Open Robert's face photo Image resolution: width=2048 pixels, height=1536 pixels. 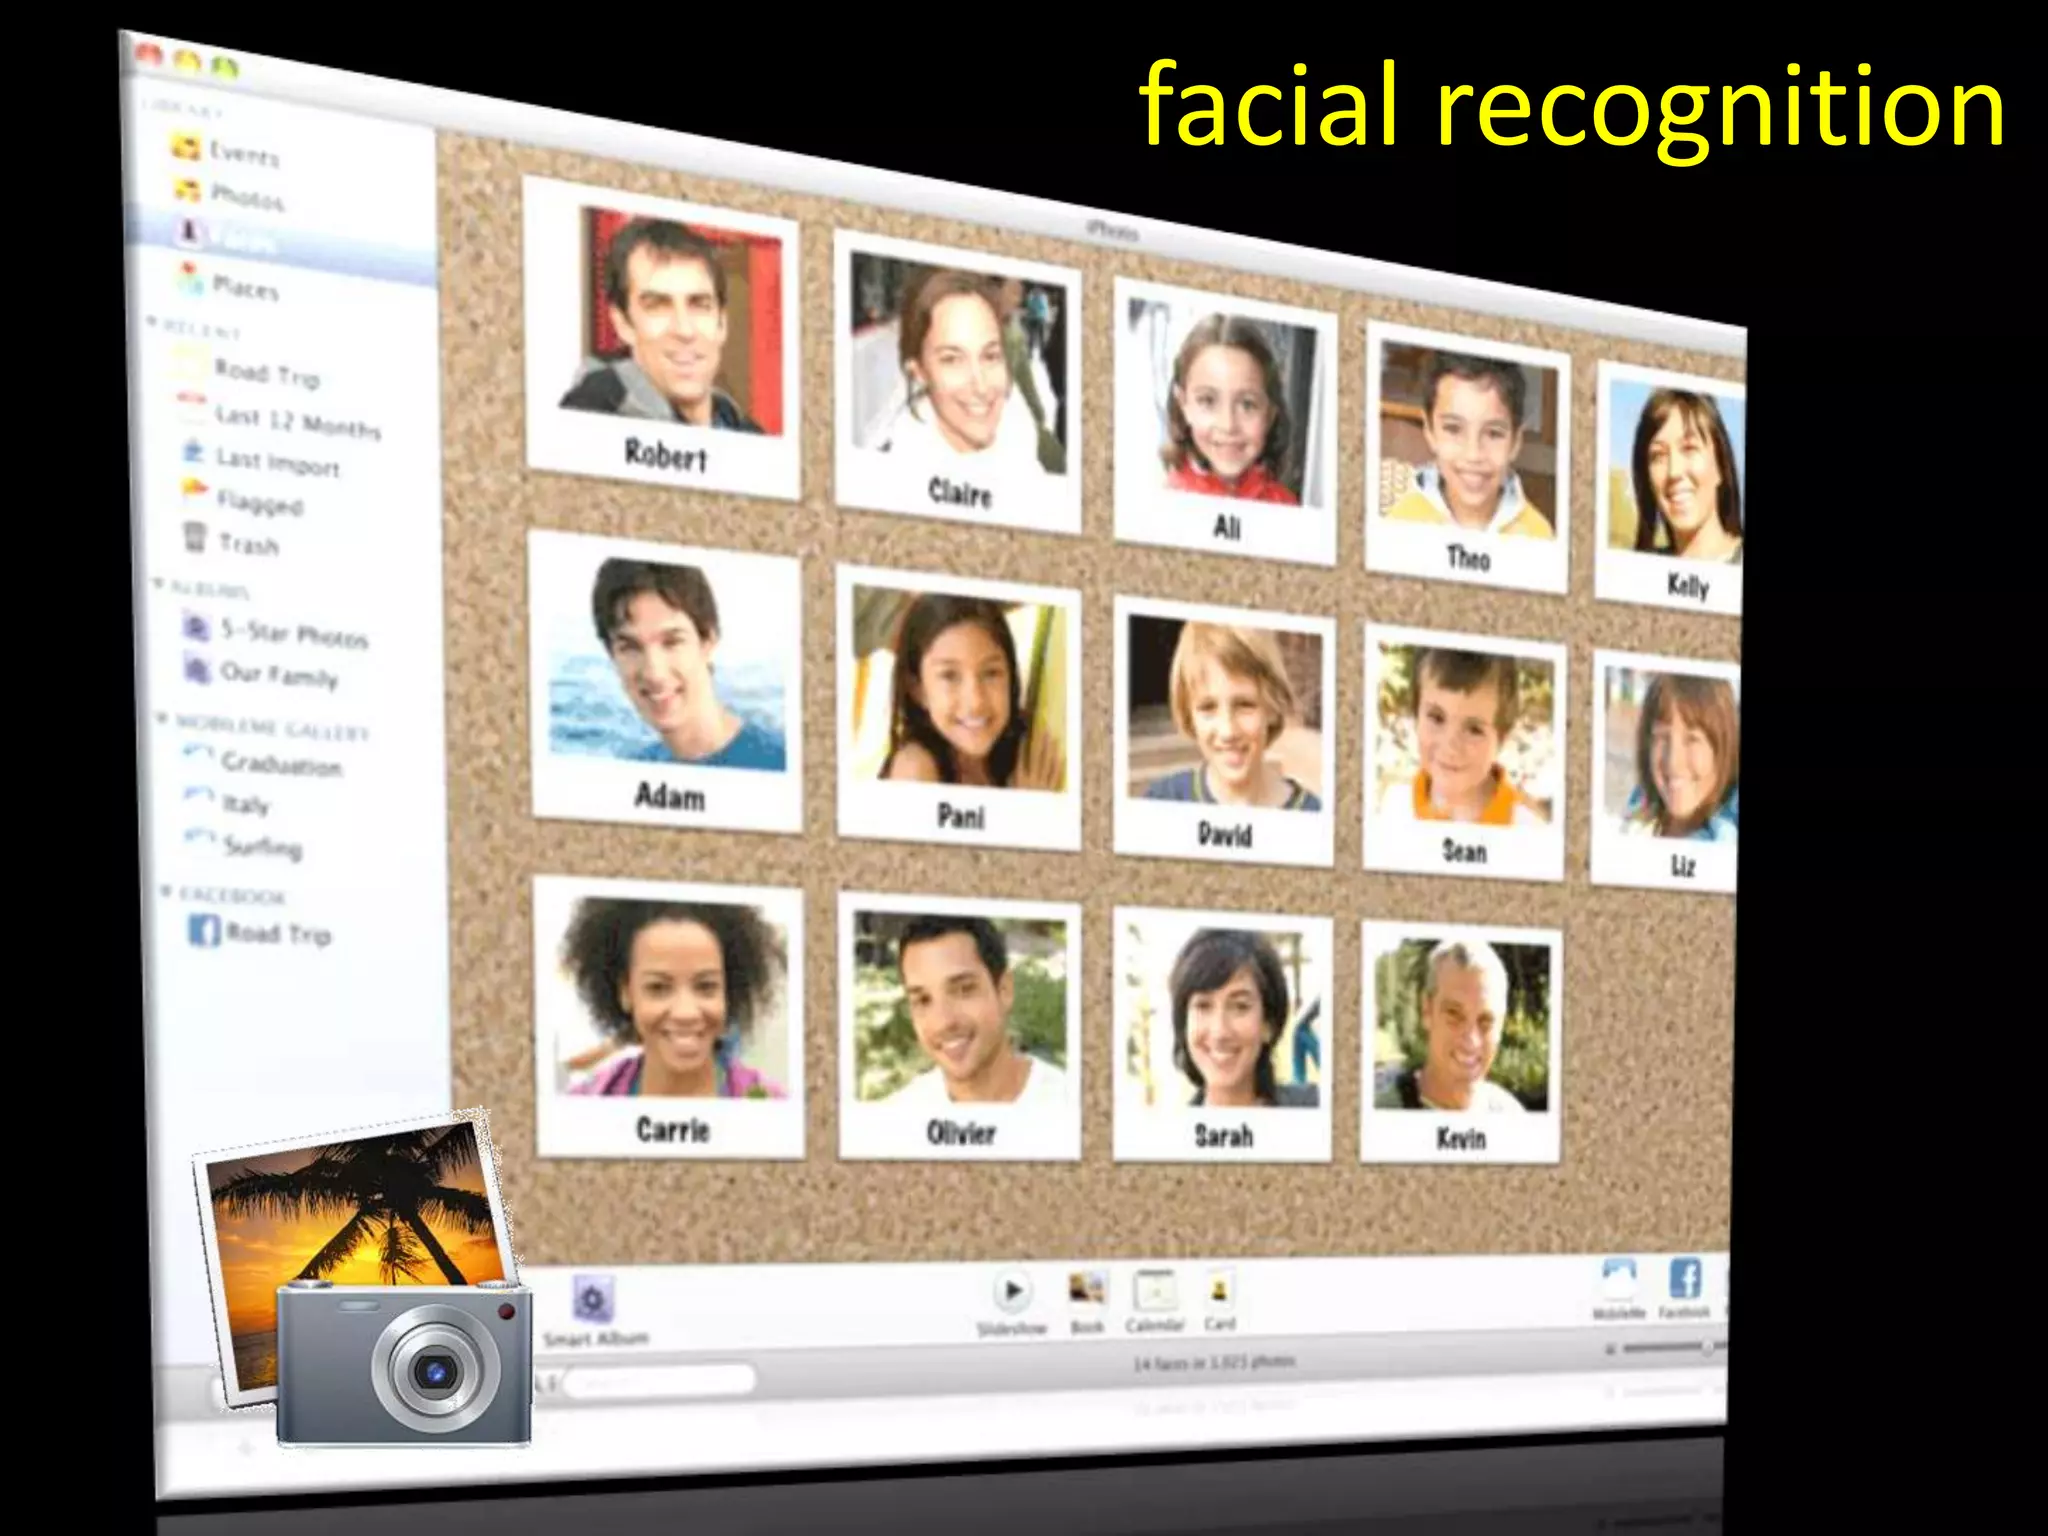671,320
